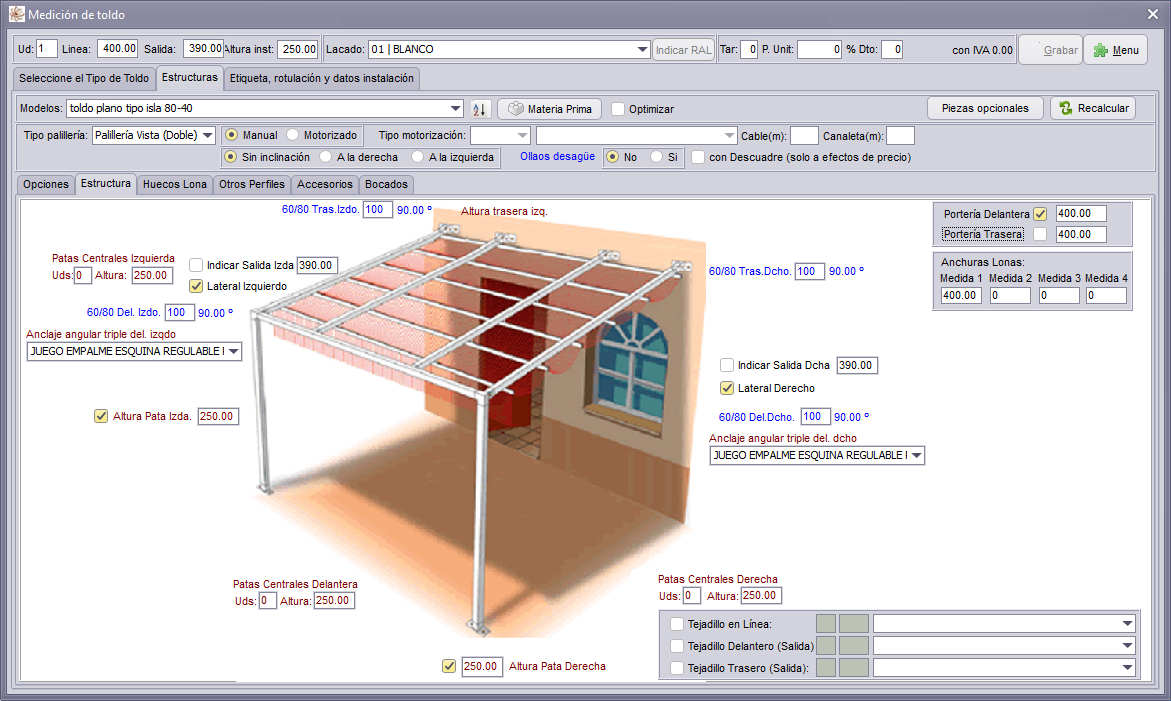
Task: Click the Altura Pata Derecha value field
Action: [482, 667]
